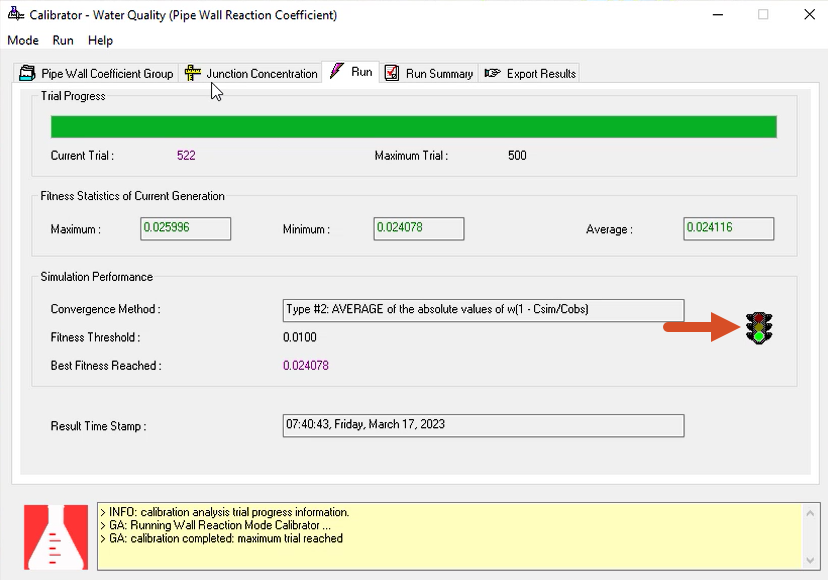
Task: Click the Maximum Trial value 500
Action: point(517,155)
